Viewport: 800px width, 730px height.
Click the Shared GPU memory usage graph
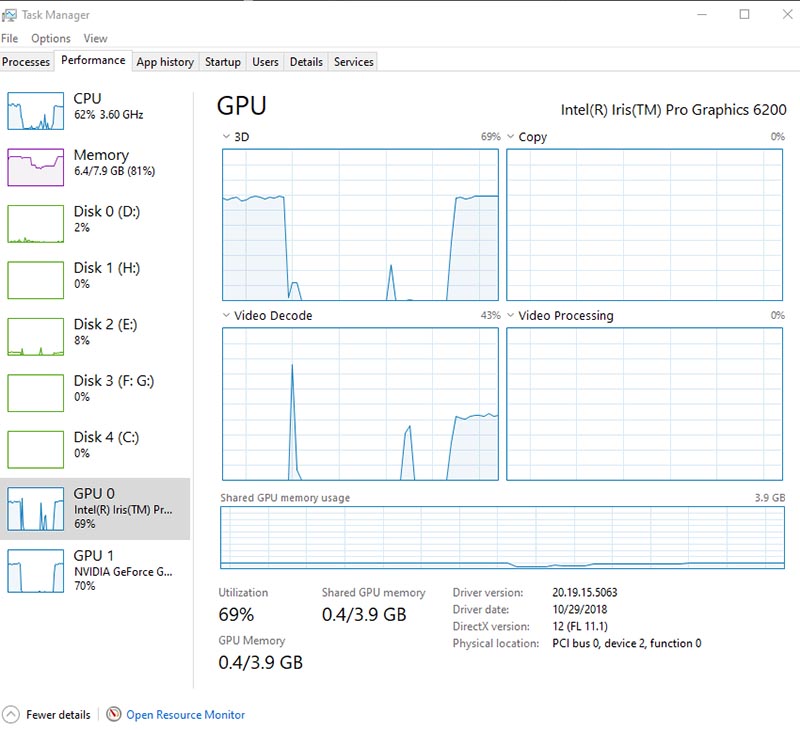coord(503,537)
